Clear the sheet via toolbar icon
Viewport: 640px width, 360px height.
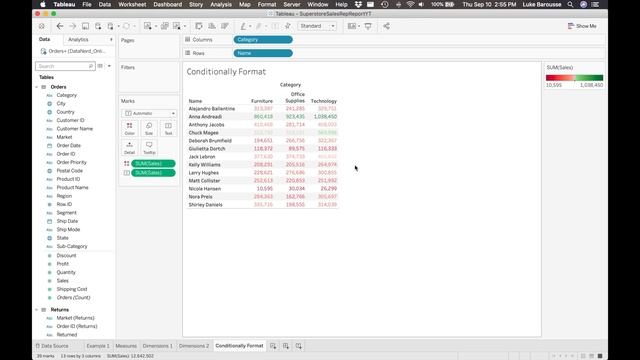(177, 26)
